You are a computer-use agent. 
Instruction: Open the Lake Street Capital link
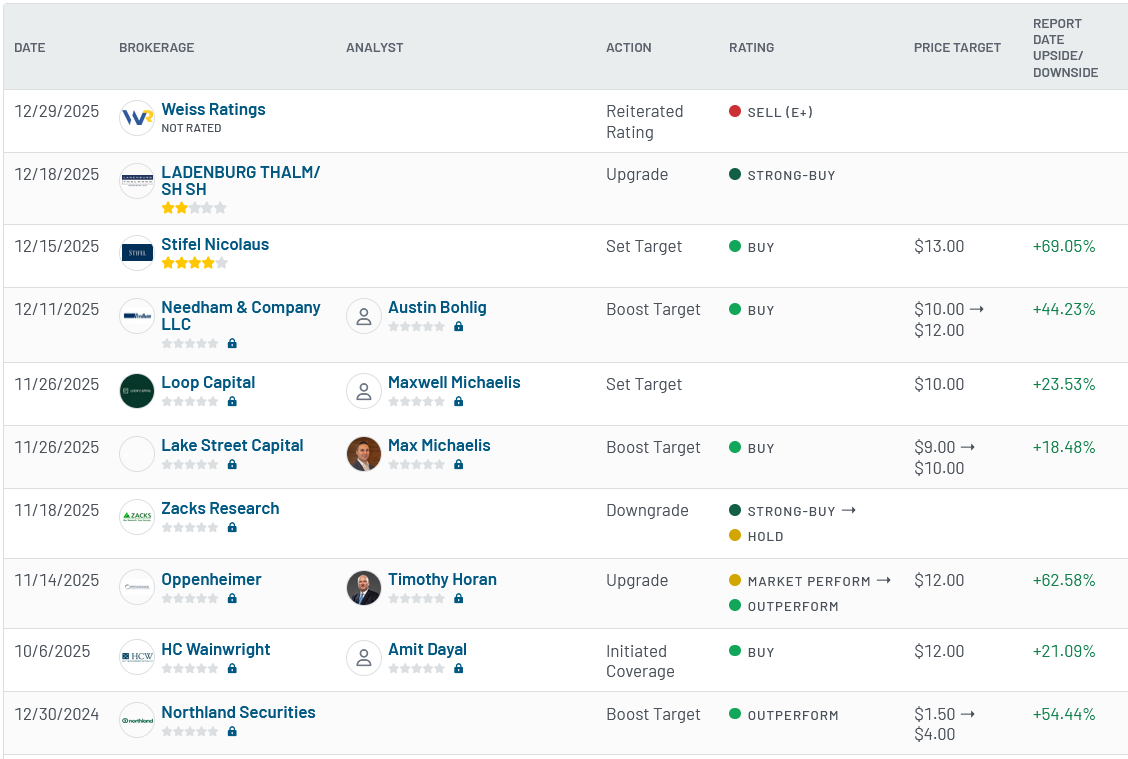point(232,445)
